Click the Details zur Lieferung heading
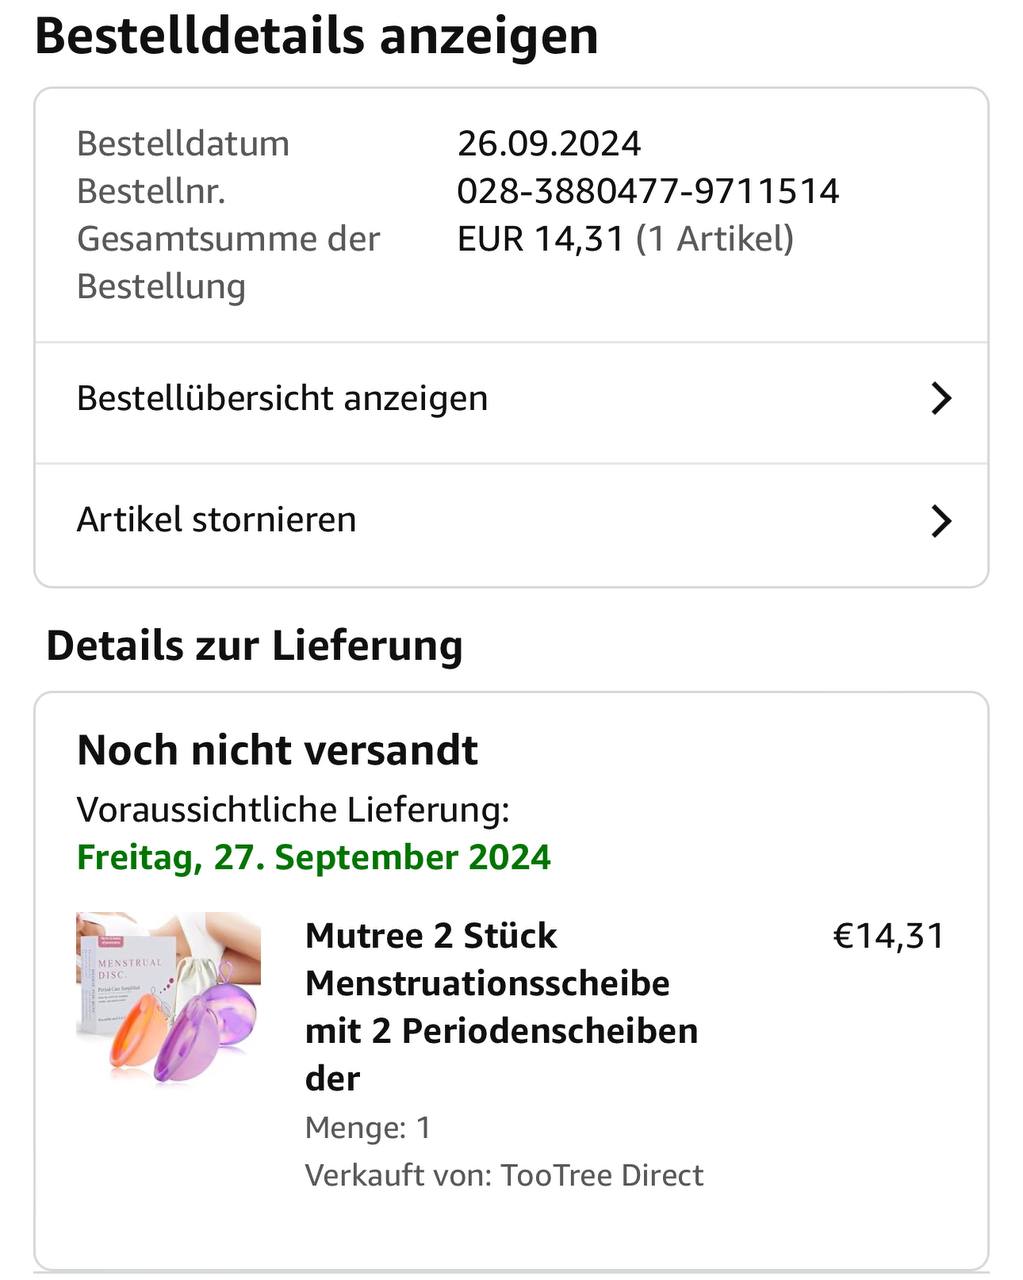 click(254, 645)
